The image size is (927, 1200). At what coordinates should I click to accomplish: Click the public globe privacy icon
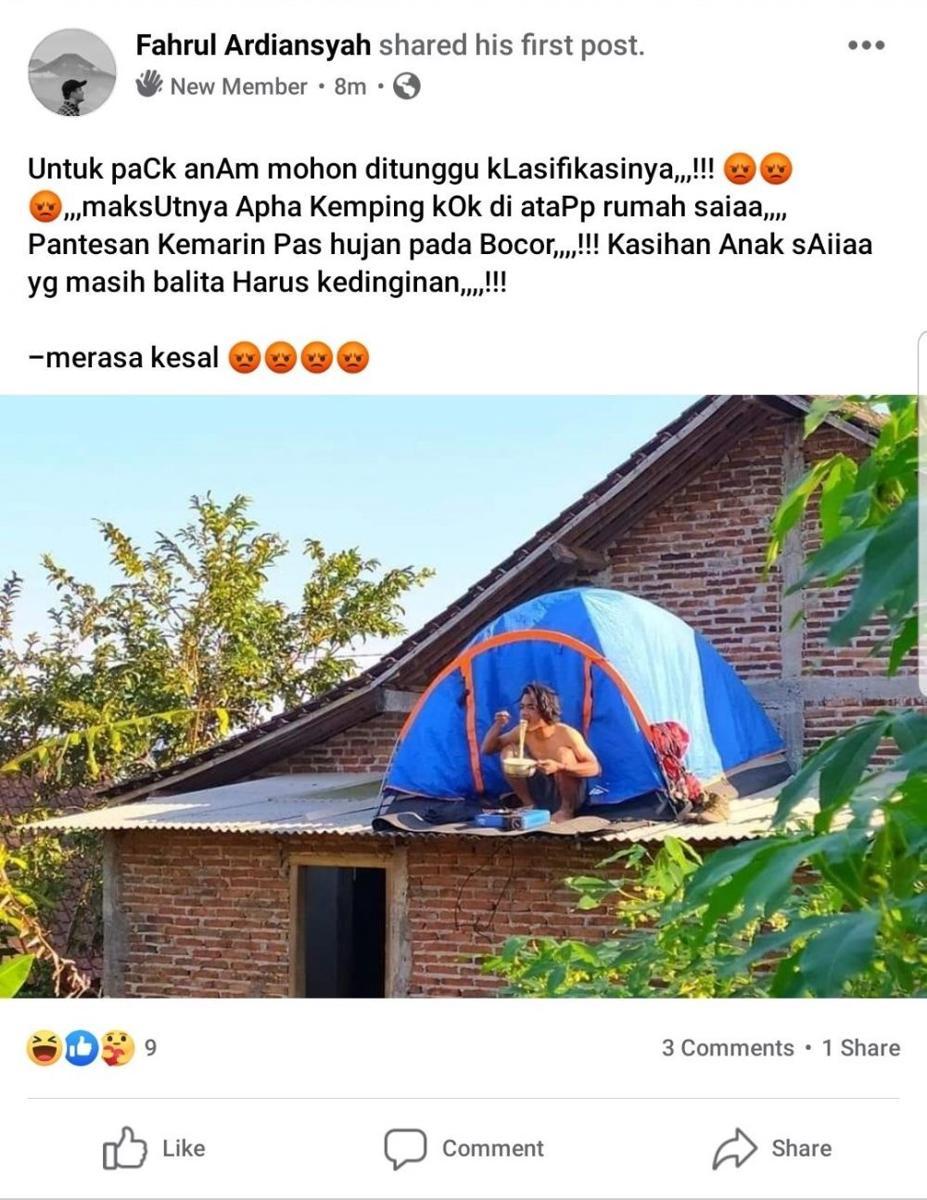407,86
